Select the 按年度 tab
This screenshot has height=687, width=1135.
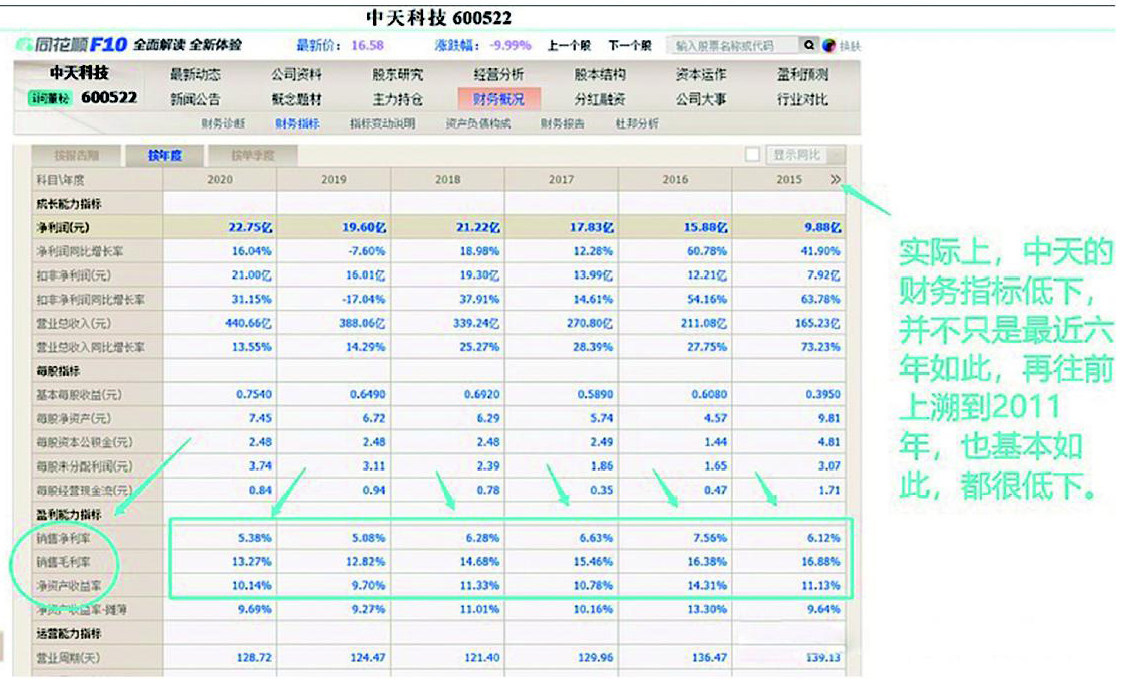pos(164,155)
